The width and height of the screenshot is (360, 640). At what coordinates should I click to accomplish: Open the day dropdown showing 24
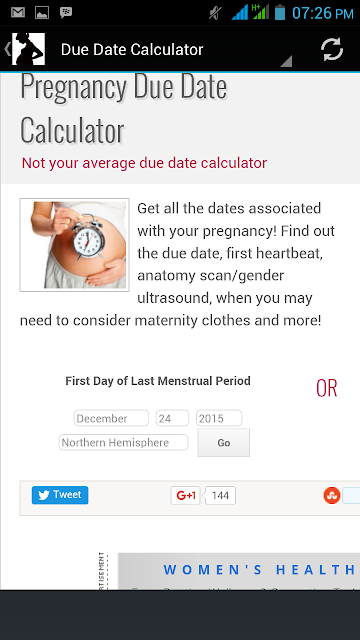click(x=172, y=418)
